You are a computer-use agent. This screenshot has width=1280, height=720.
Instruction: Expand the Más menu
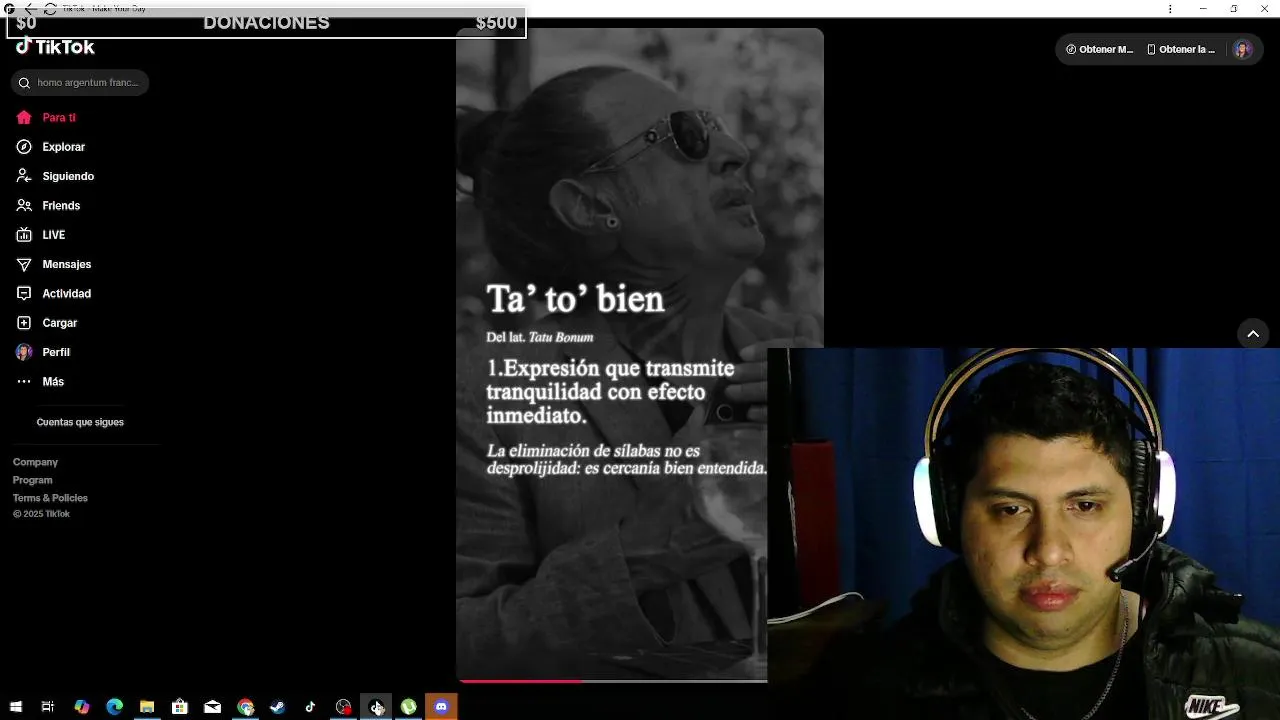40,382
